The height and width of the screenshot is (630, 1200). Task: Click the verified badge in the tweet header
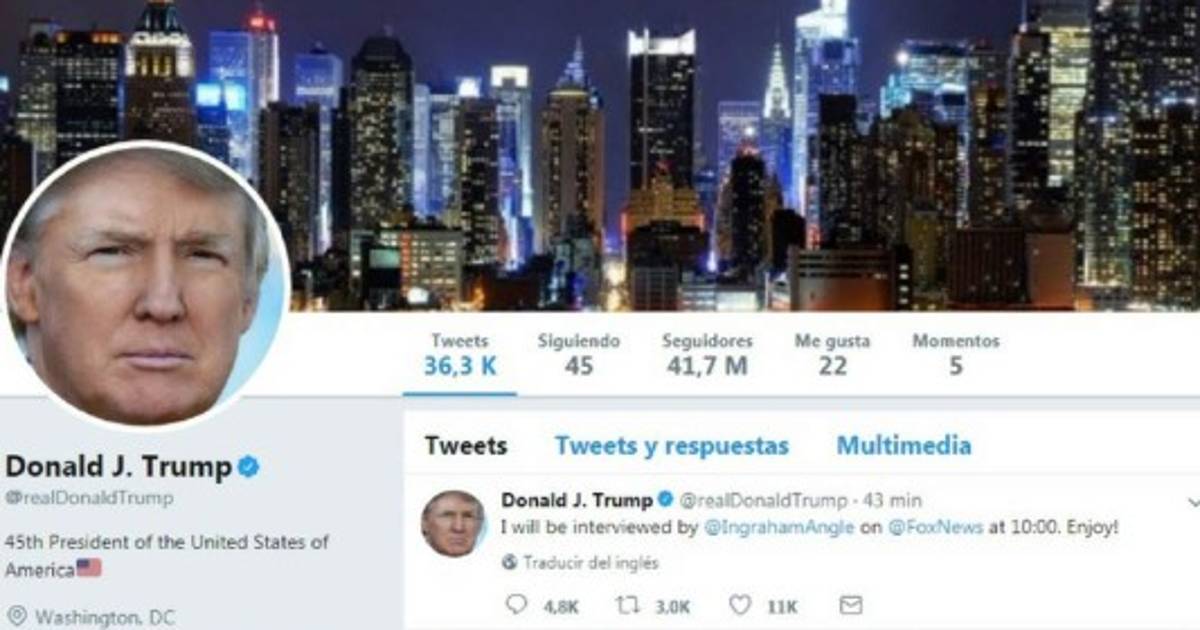click(x=664, y=499)
